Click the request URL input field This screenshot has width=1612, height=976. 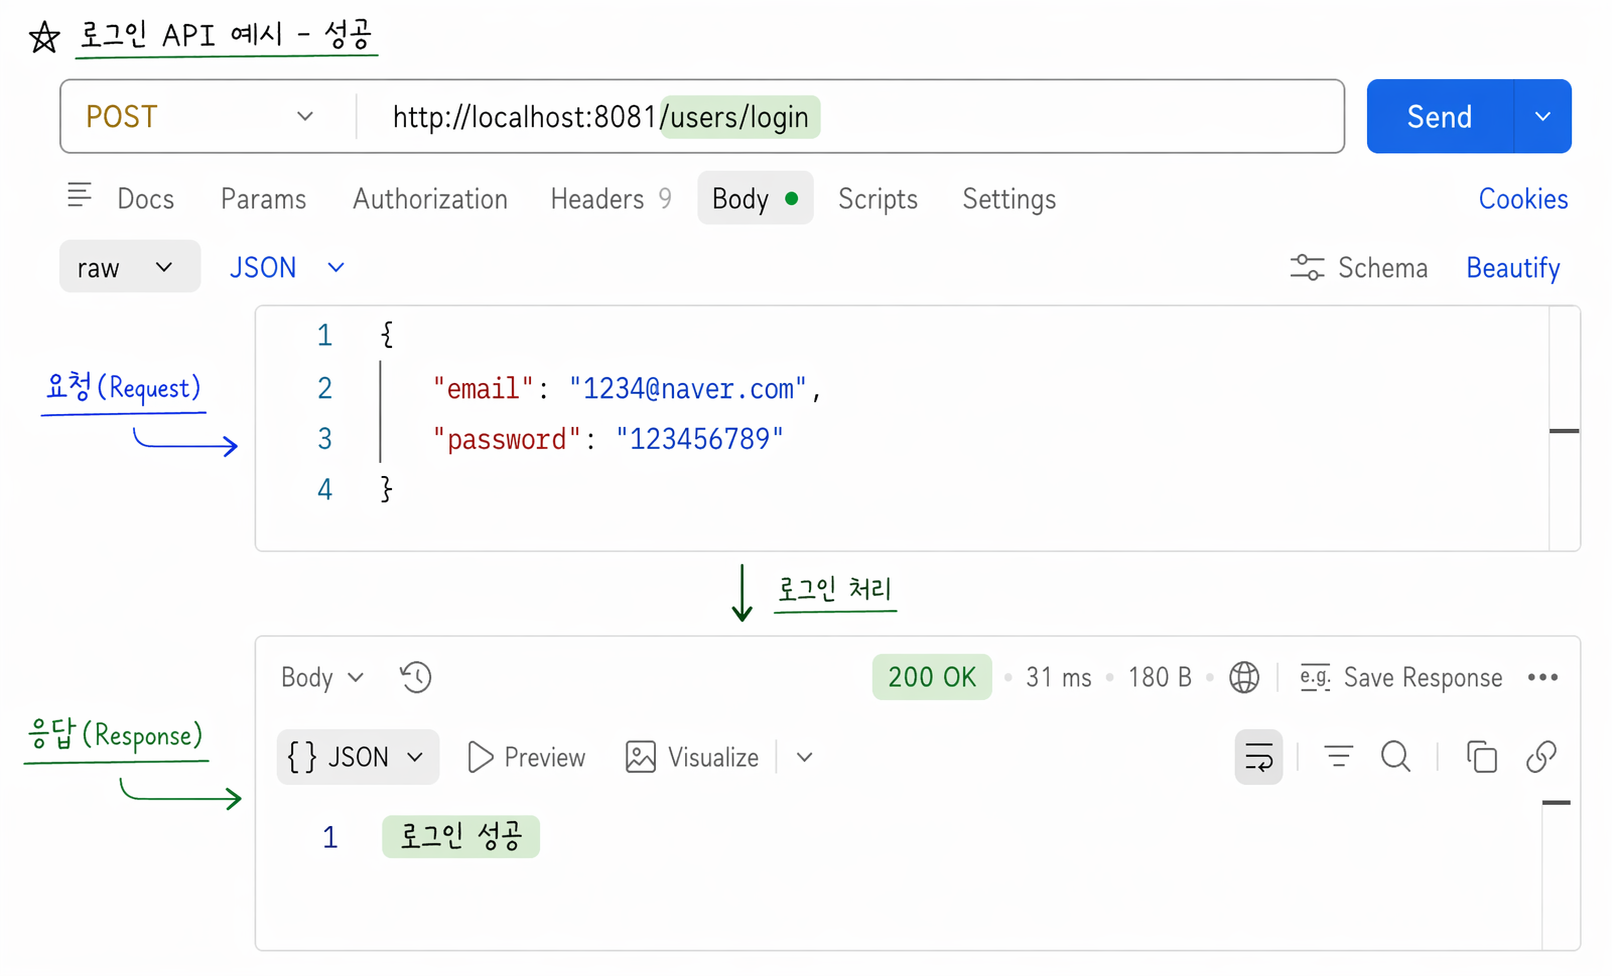pyautogui.click(x=850, y=116)
